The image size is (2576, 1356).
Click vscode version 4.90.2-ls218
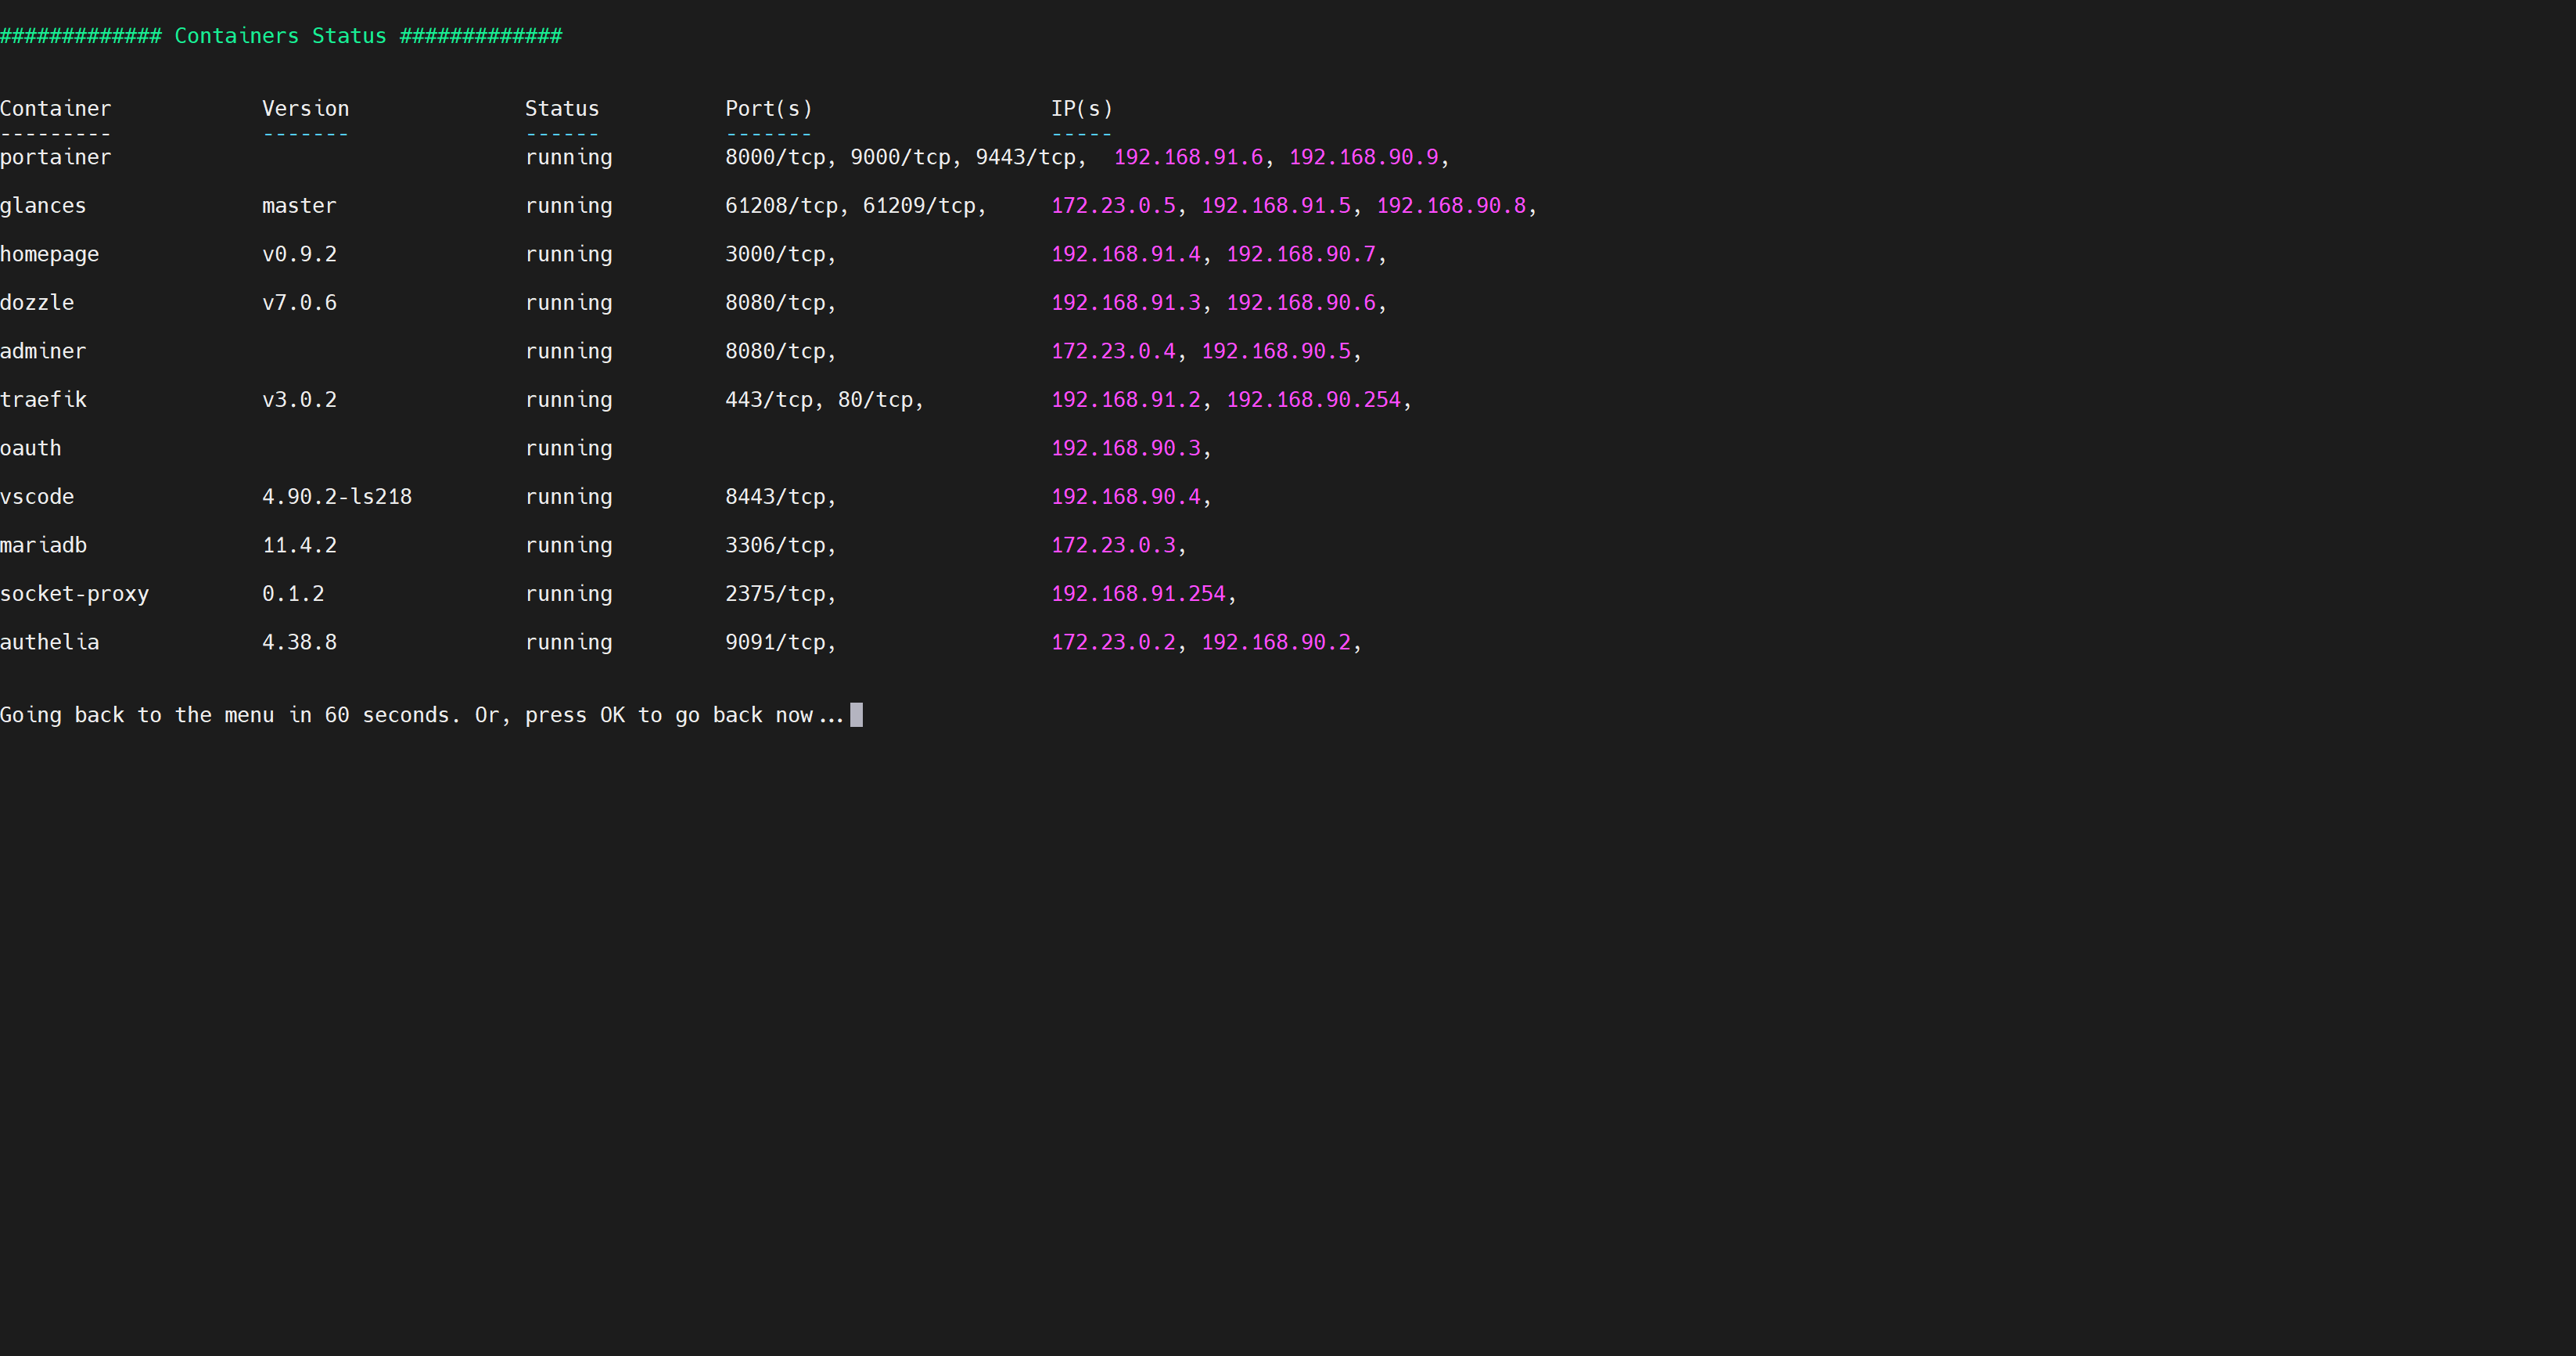(336, 497)
